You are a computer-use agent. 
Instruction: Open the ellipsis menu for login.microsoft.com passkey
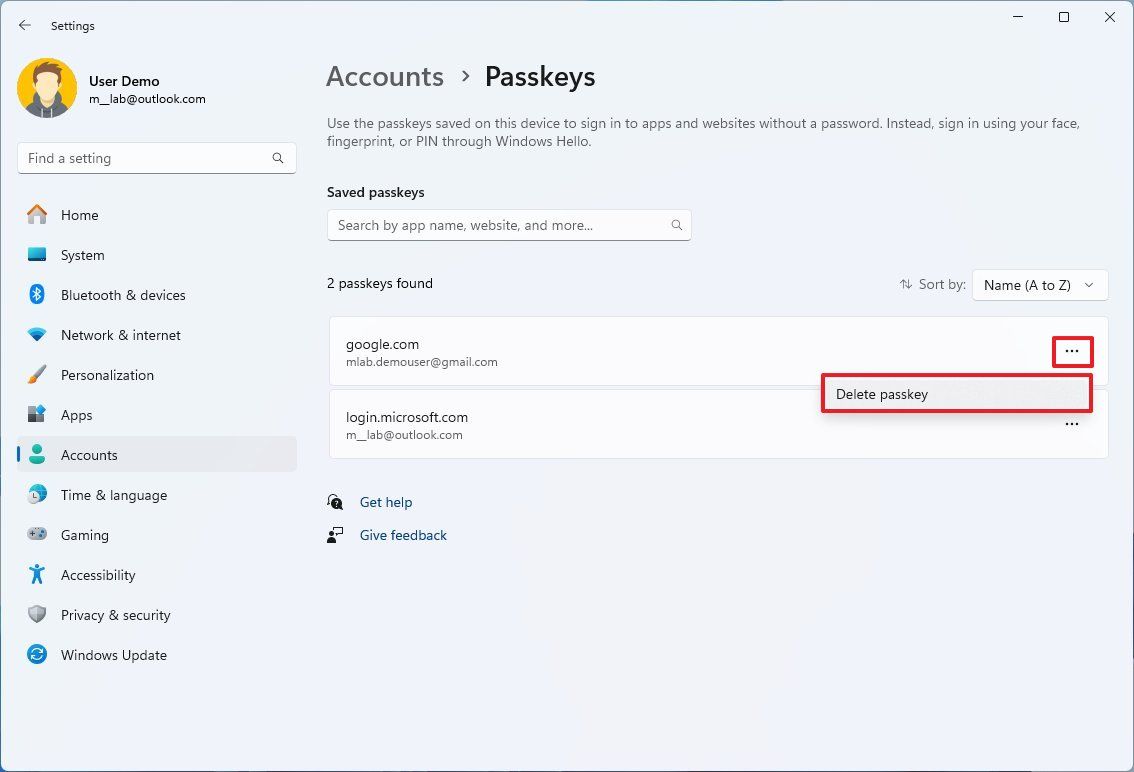click(x=1072, y=424)
